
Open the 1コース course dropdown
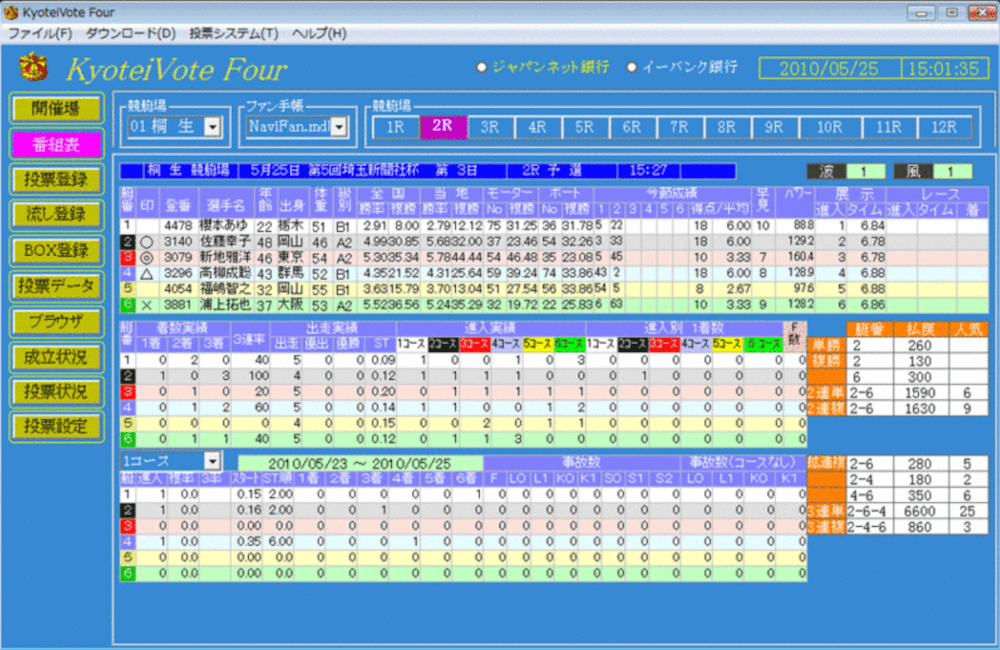click(x=212, y=461)
